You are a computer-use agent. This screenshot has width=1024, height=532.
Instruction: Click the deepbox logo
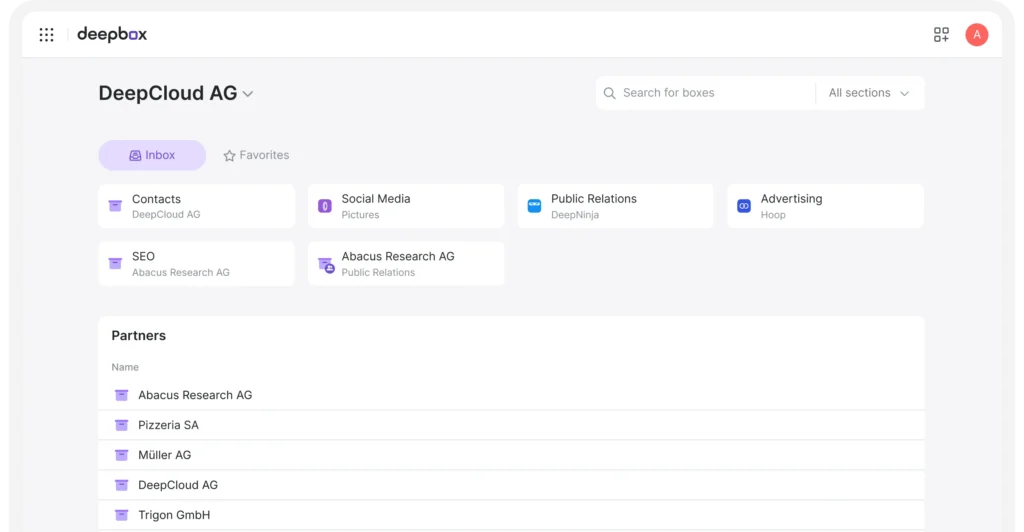point(112,35)
